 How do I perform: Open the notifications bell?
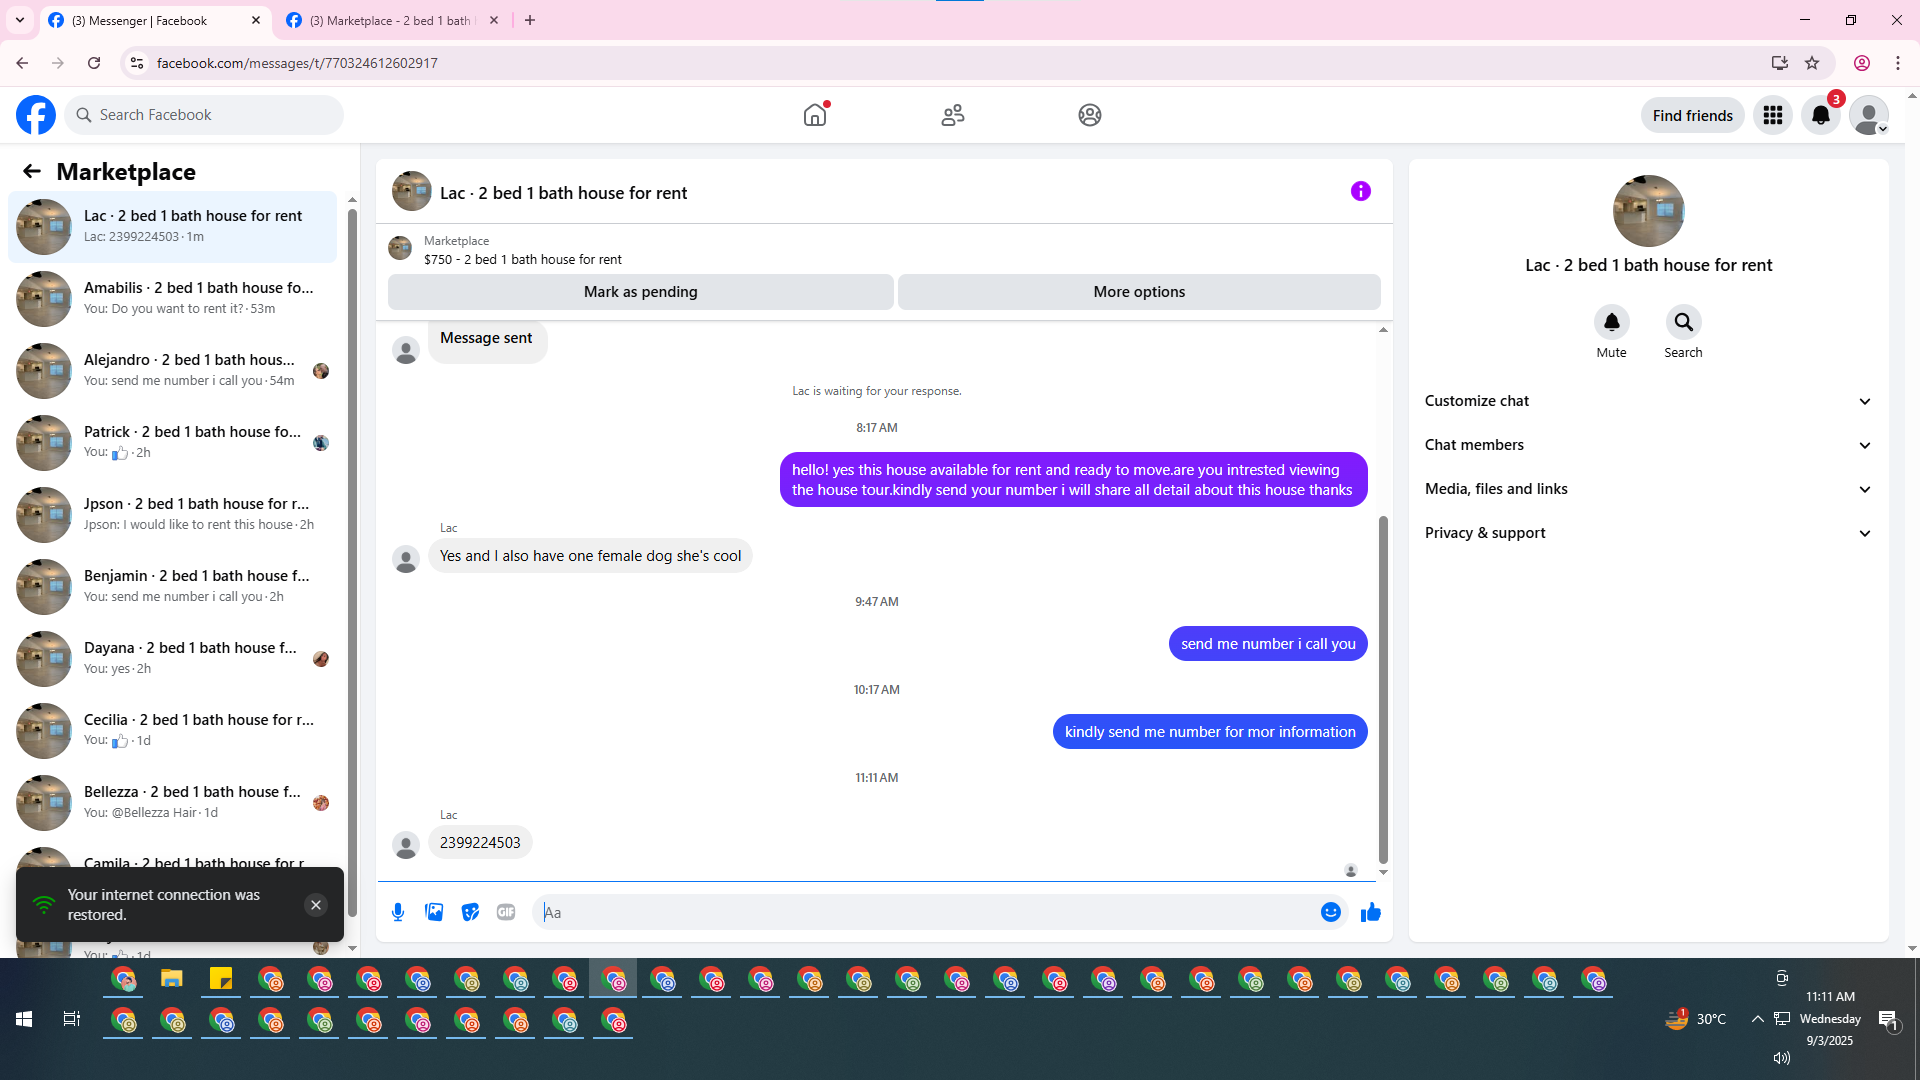[x=1821, y=115]
